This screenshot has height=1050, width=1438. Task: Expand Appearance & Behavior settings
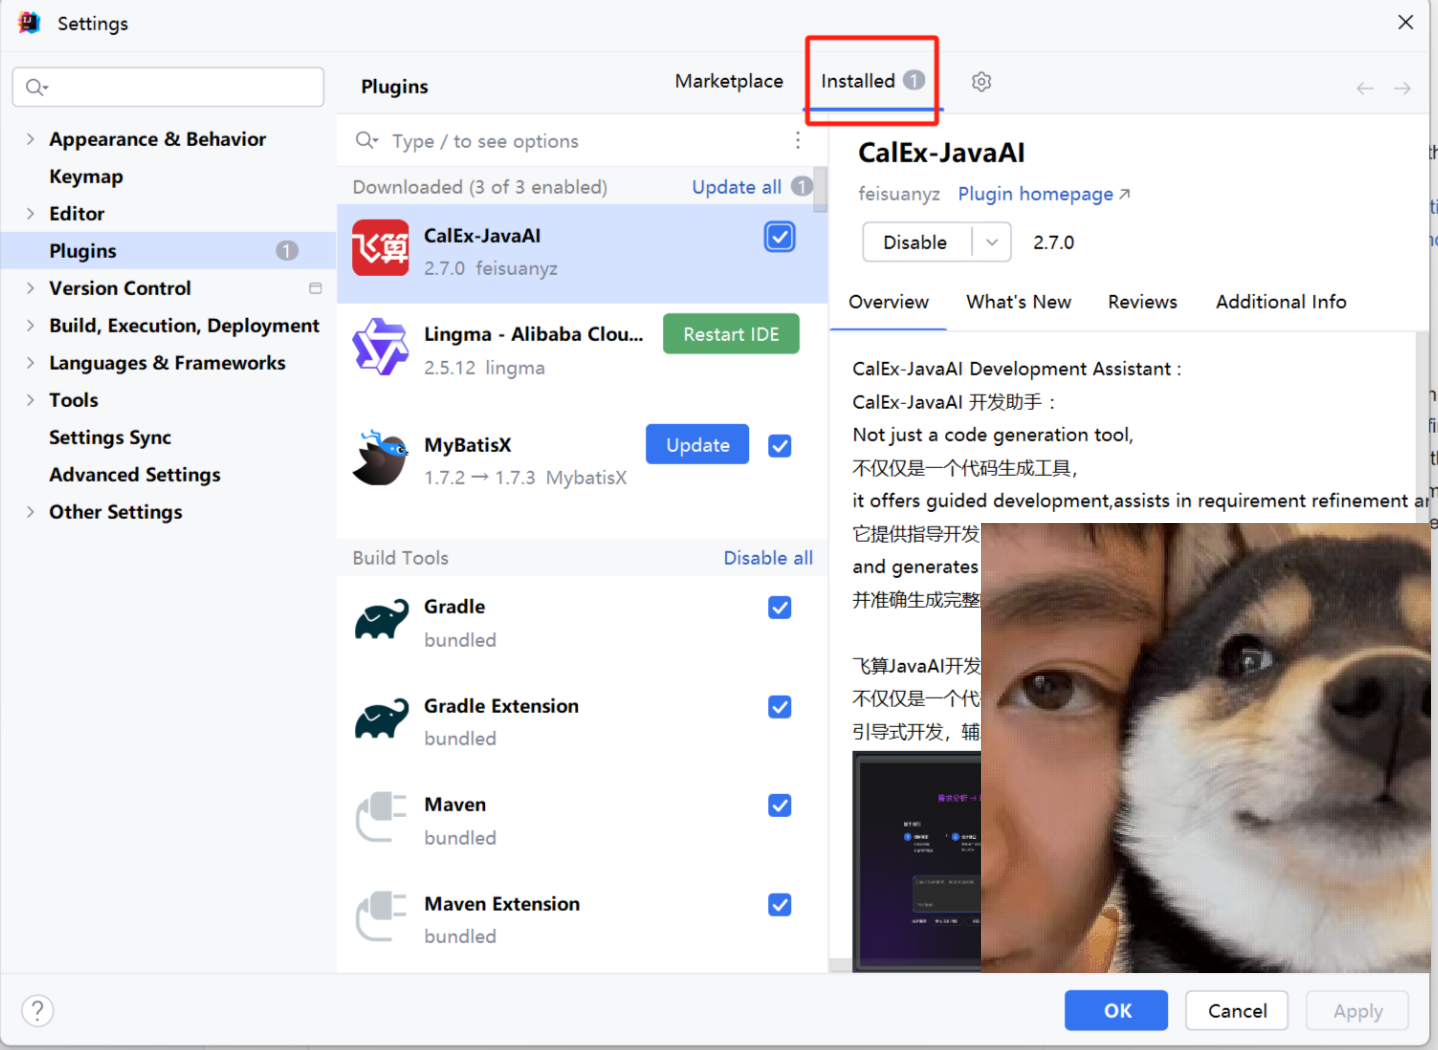click(x=30, y=139)
